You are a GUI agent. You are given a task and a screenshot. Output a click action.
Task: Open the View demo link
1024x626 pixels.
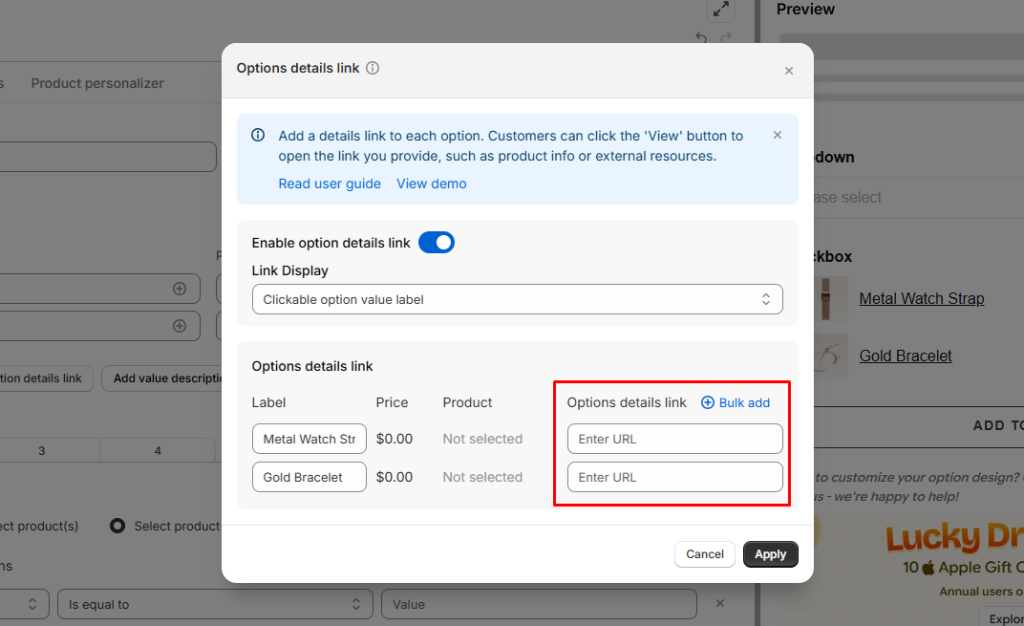431,184
